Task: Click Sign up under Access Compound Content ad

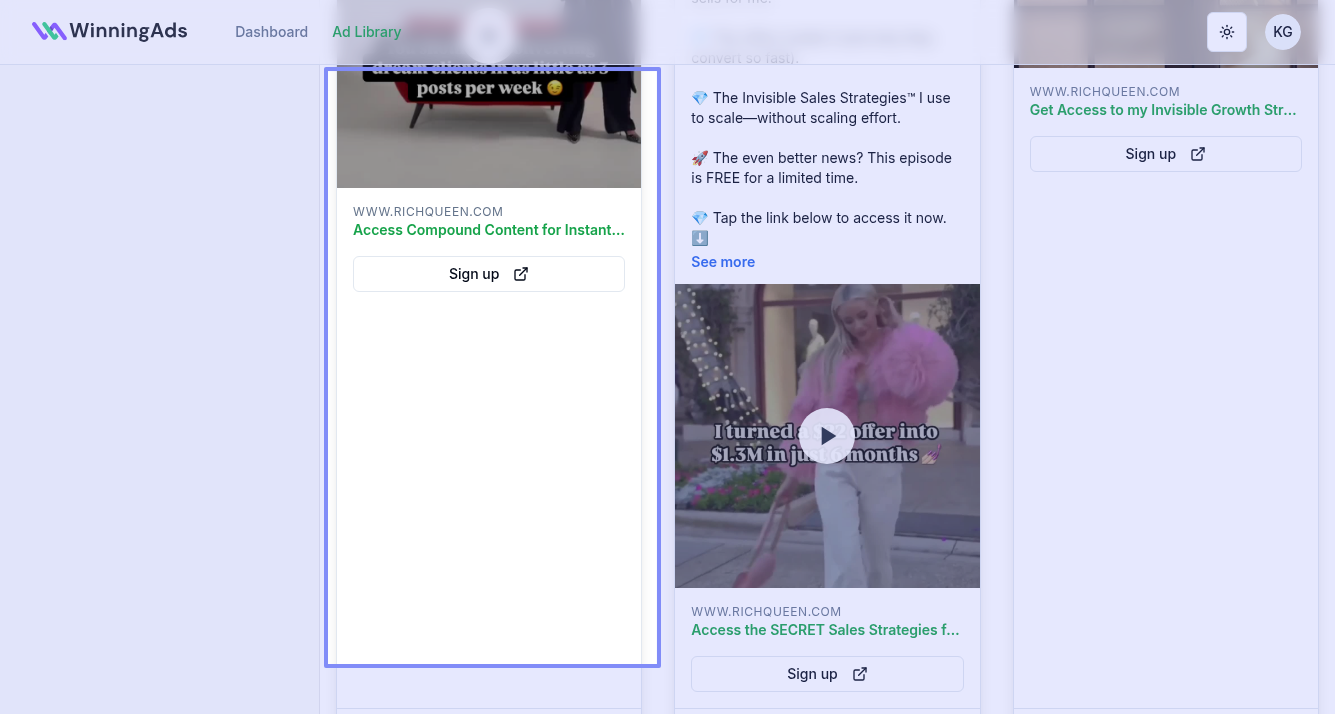Action: tap(474, 274)
